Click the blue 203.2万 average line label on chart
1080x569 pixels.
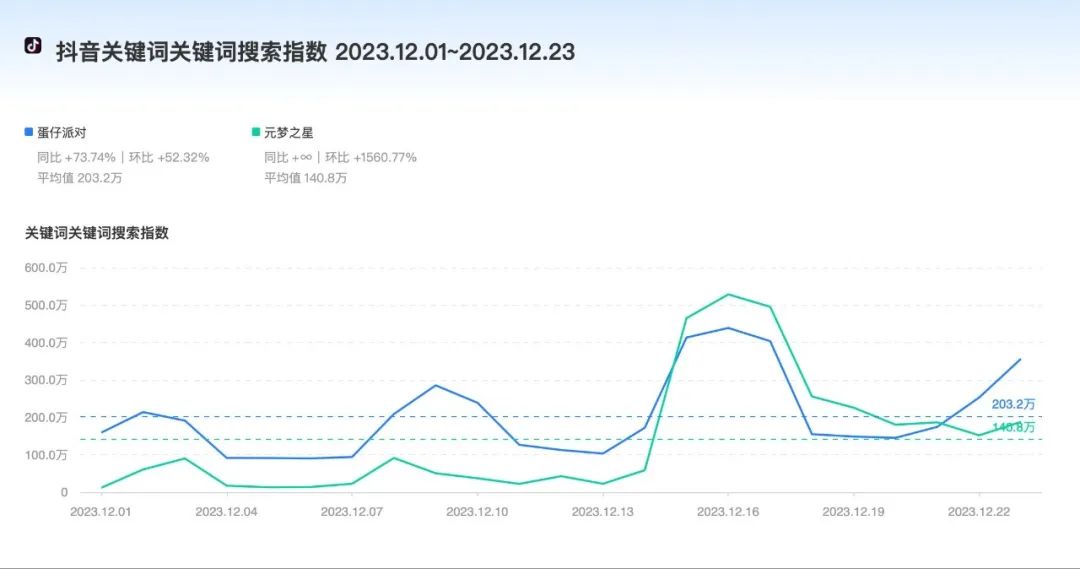click(x=1013, y=404)
